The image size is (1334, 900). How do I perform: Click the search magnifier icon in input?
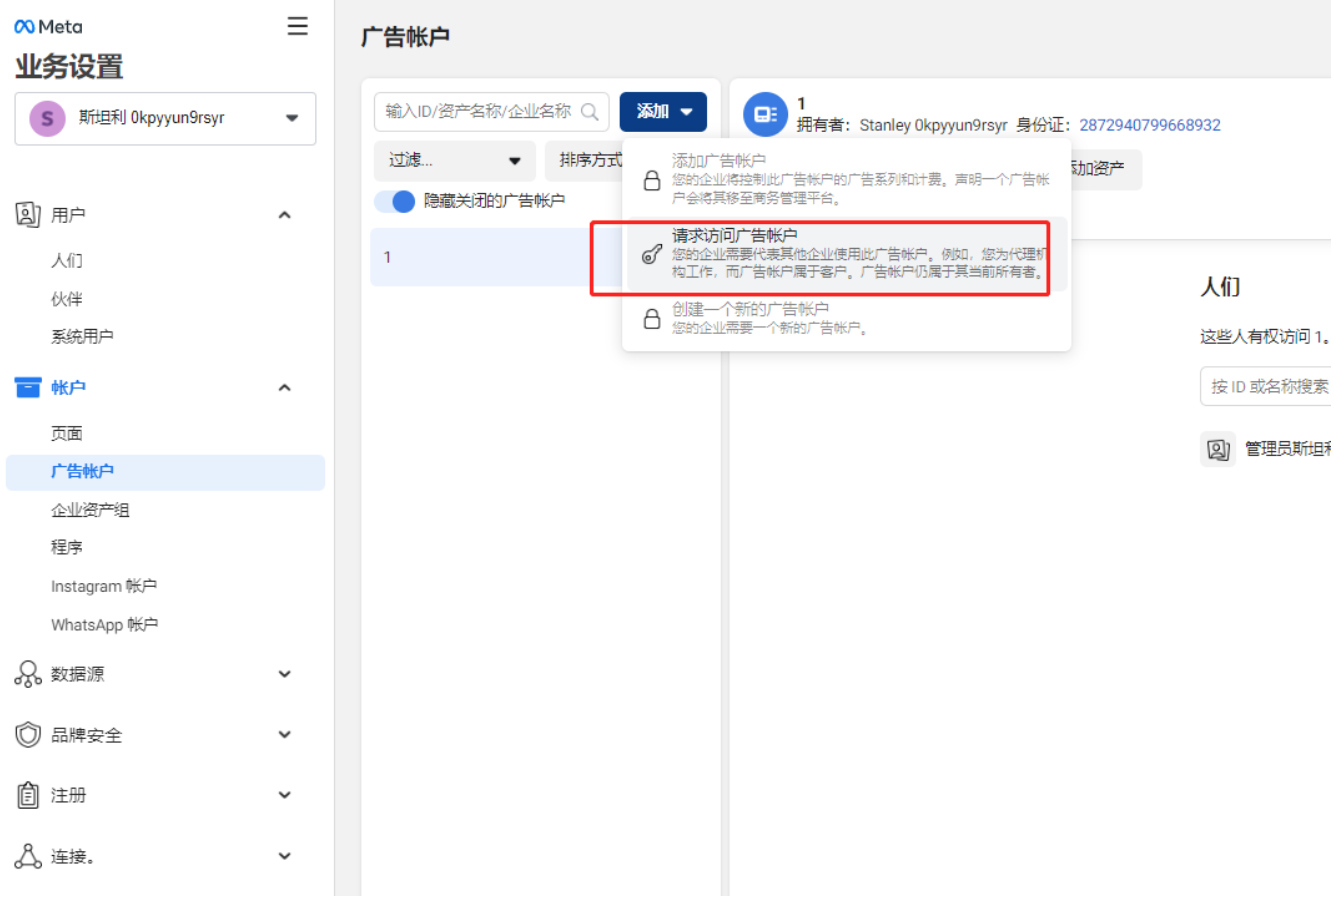tap(590, 112)
